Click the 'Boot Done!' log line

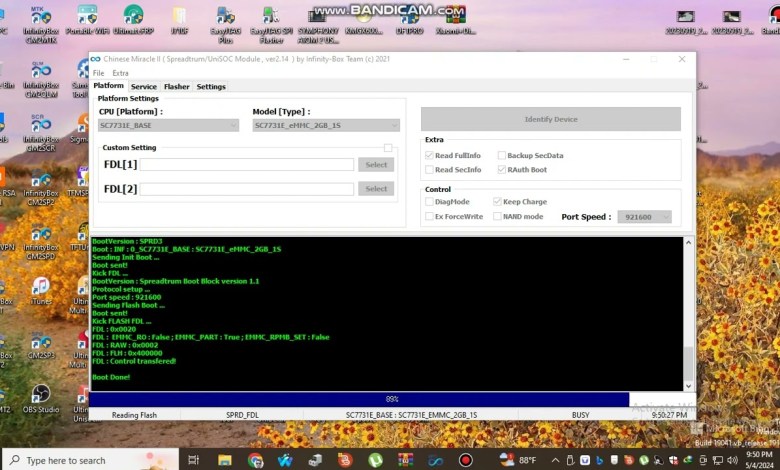pos(111,377)
